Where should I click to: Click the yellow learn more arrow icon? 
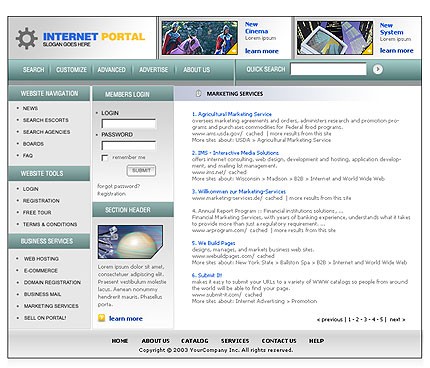pos(101,318)
